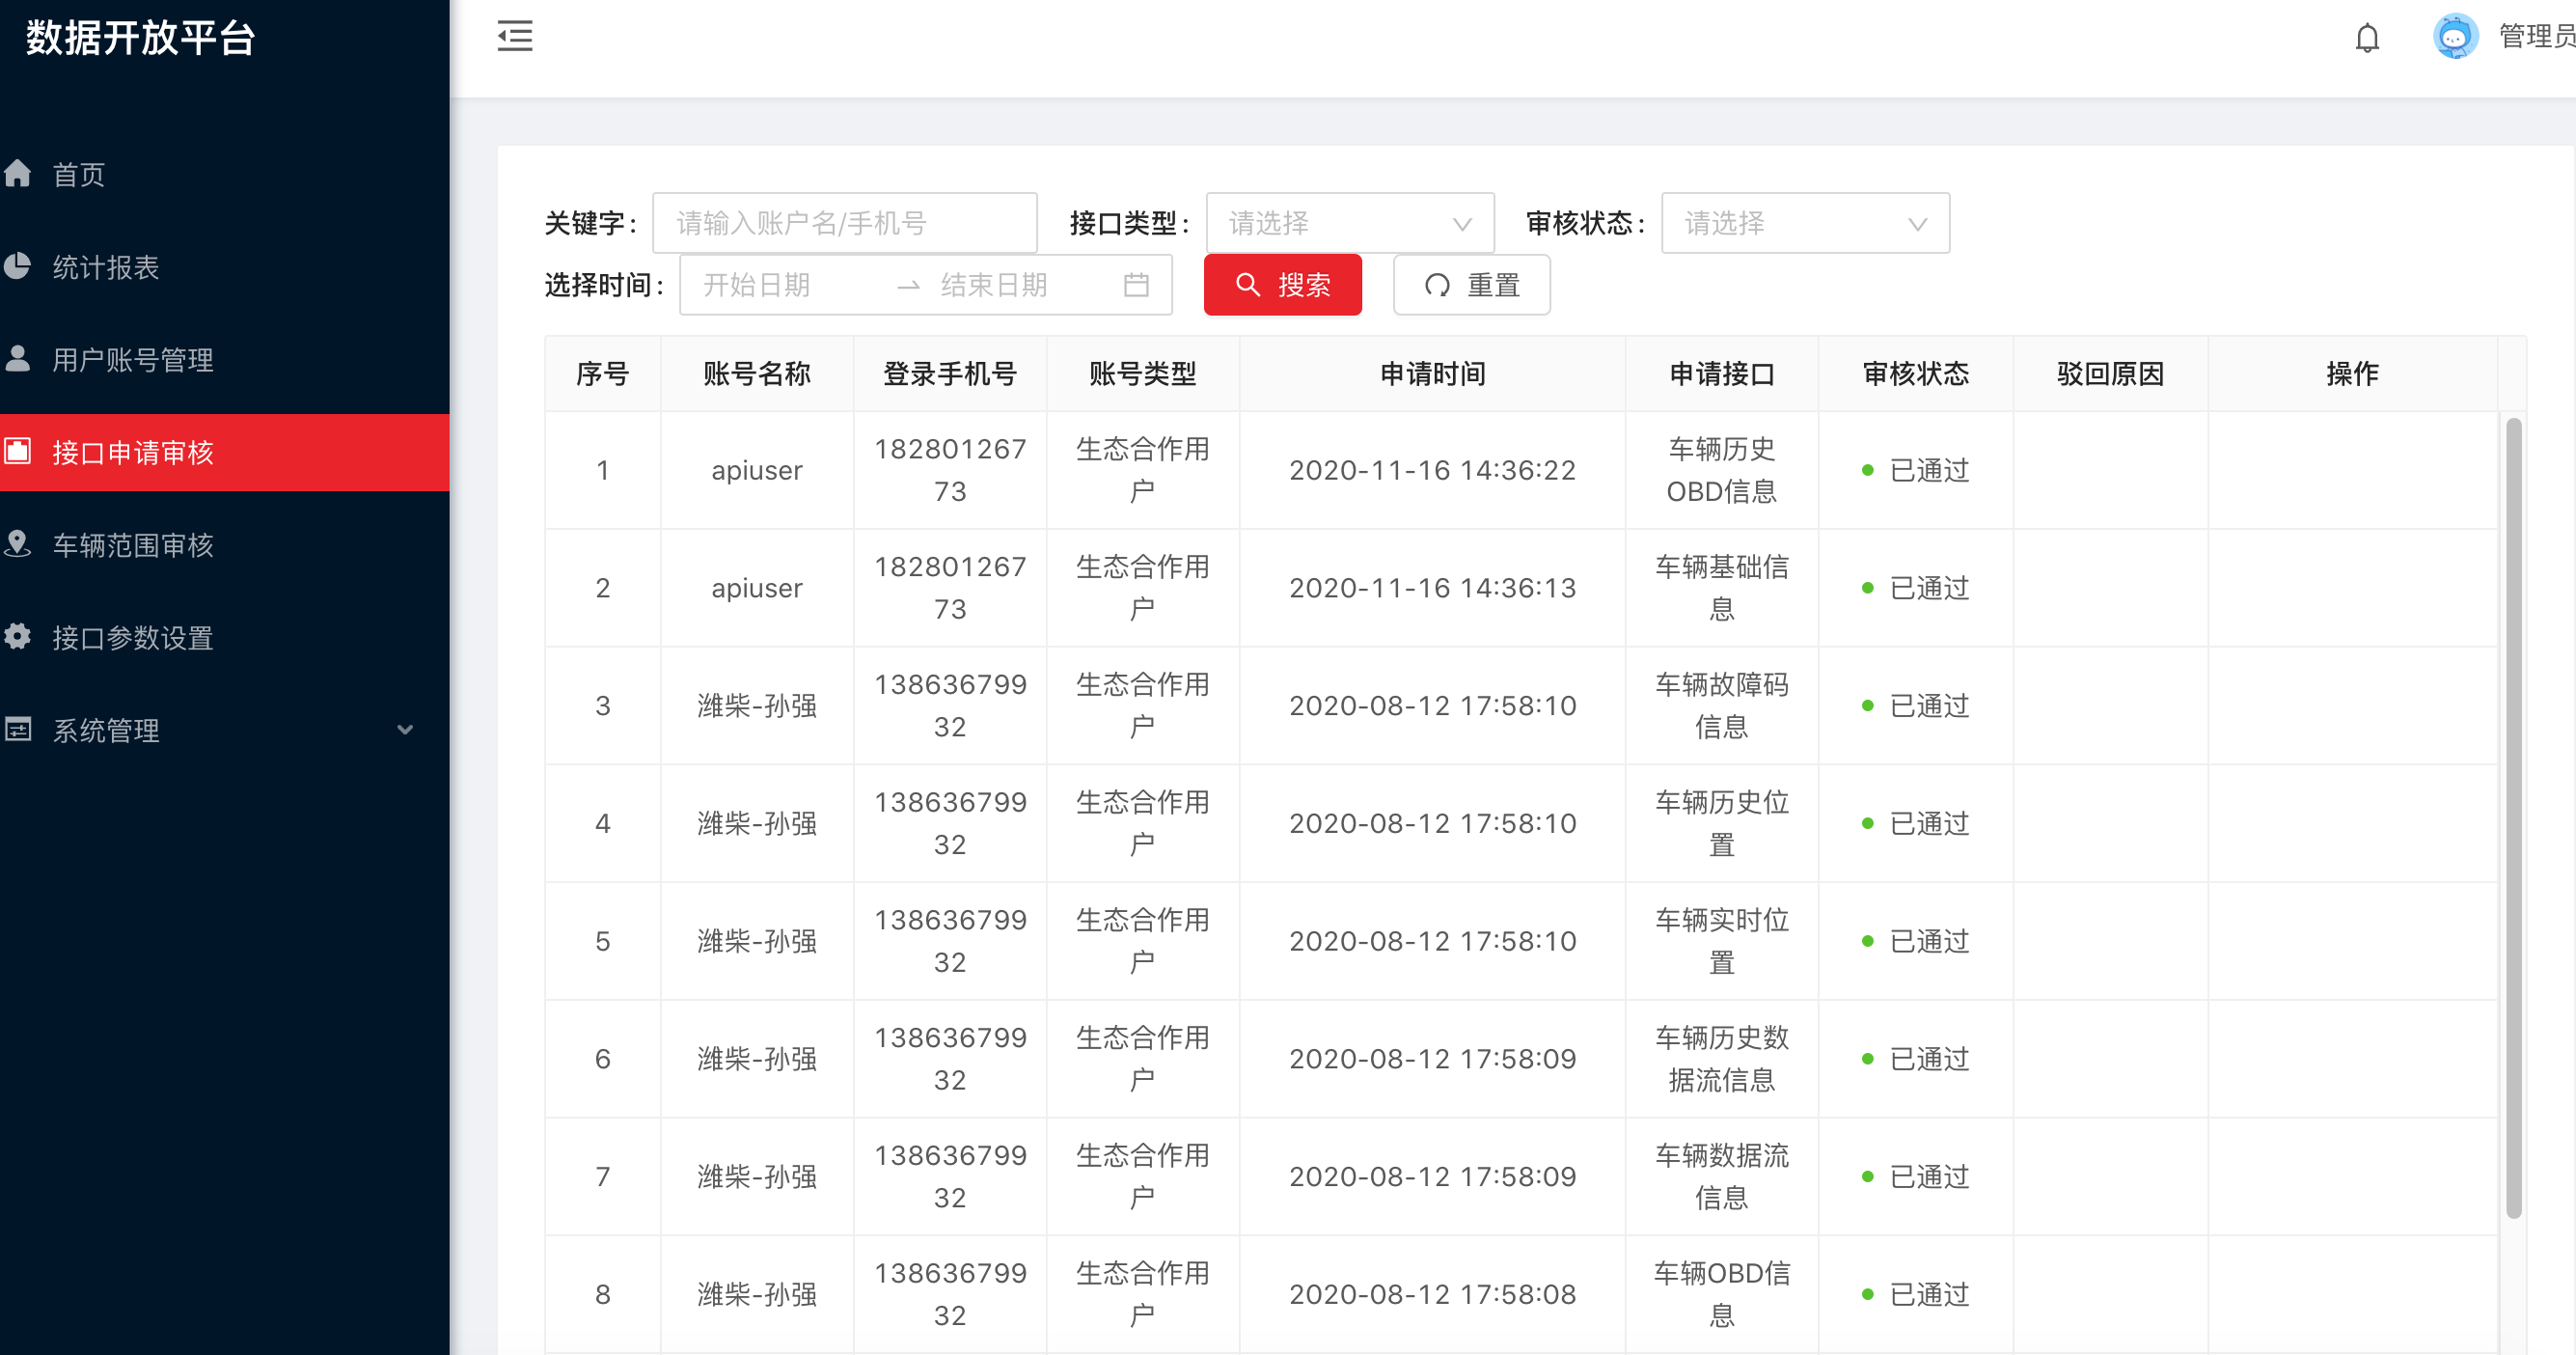Image resolution: width=2576 pixels, height=1355 pixels.
Task: Open the 车辆范围审核 menu item
Action: [133, 545]
